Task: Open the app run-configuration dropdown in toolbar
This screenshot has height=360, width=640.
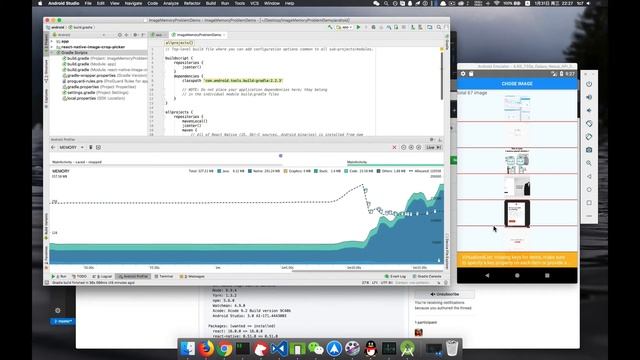Action: pyautogui.click(x=344, y=27)
